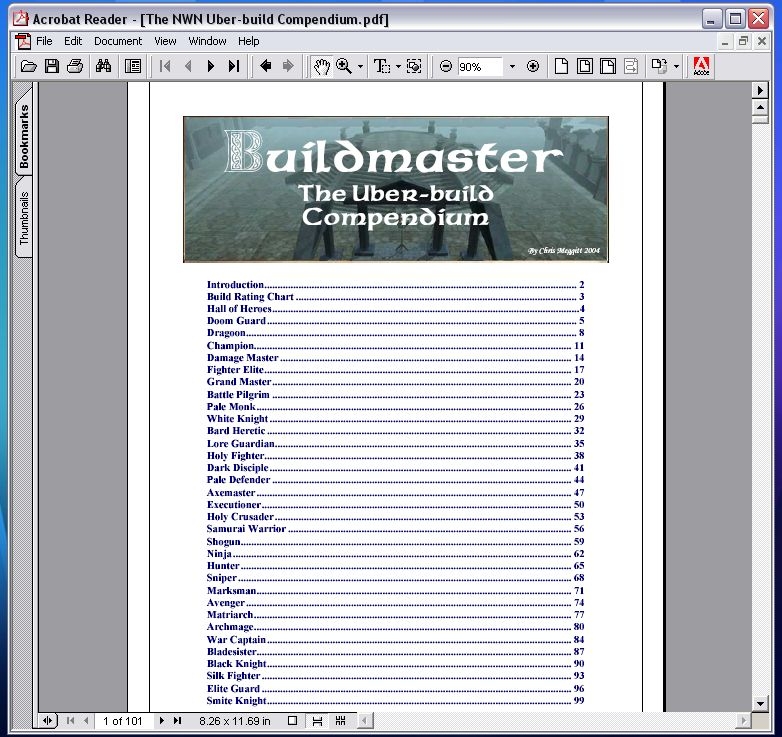Click the zoom out minus button
The height and width of the screenshot is (737, 782).
coord(446,66)
